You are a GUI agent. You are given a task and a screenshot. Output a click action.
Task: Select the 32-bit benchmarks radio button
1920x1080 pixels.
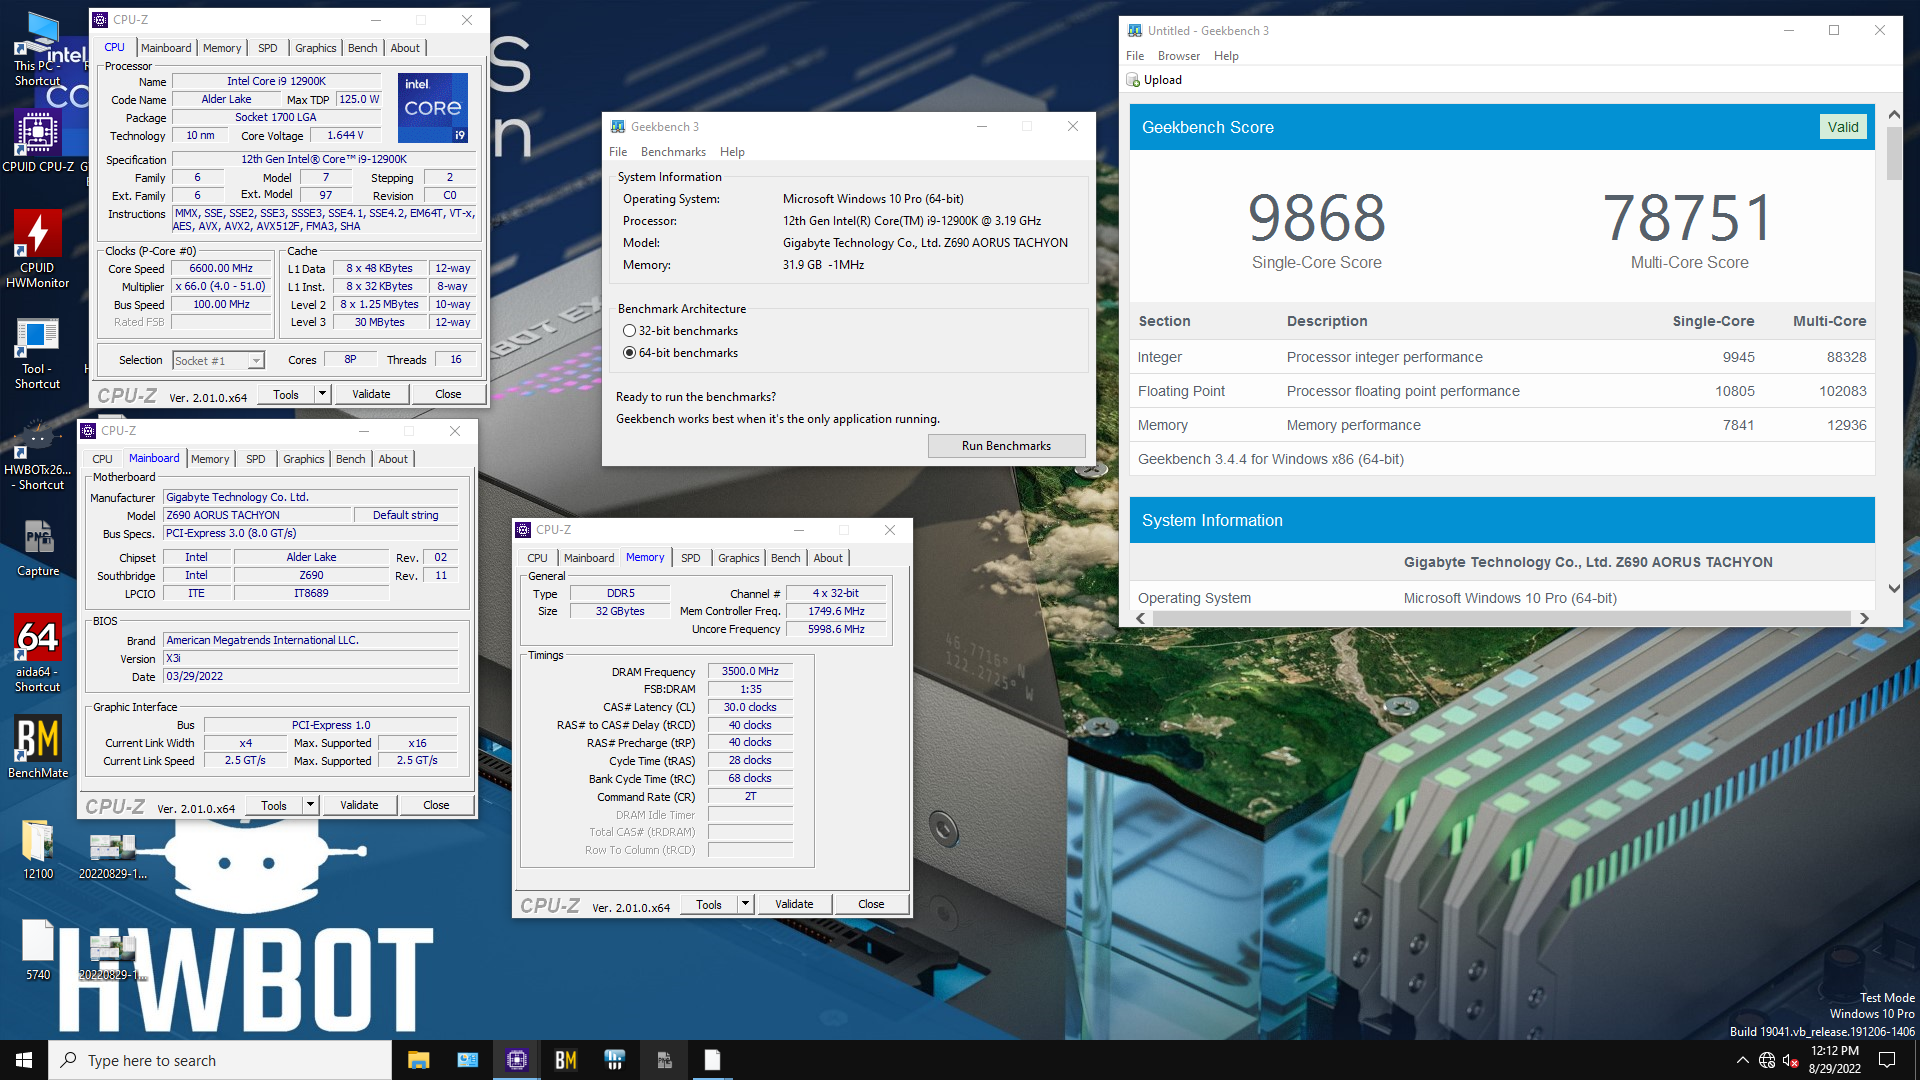[629, 331]
